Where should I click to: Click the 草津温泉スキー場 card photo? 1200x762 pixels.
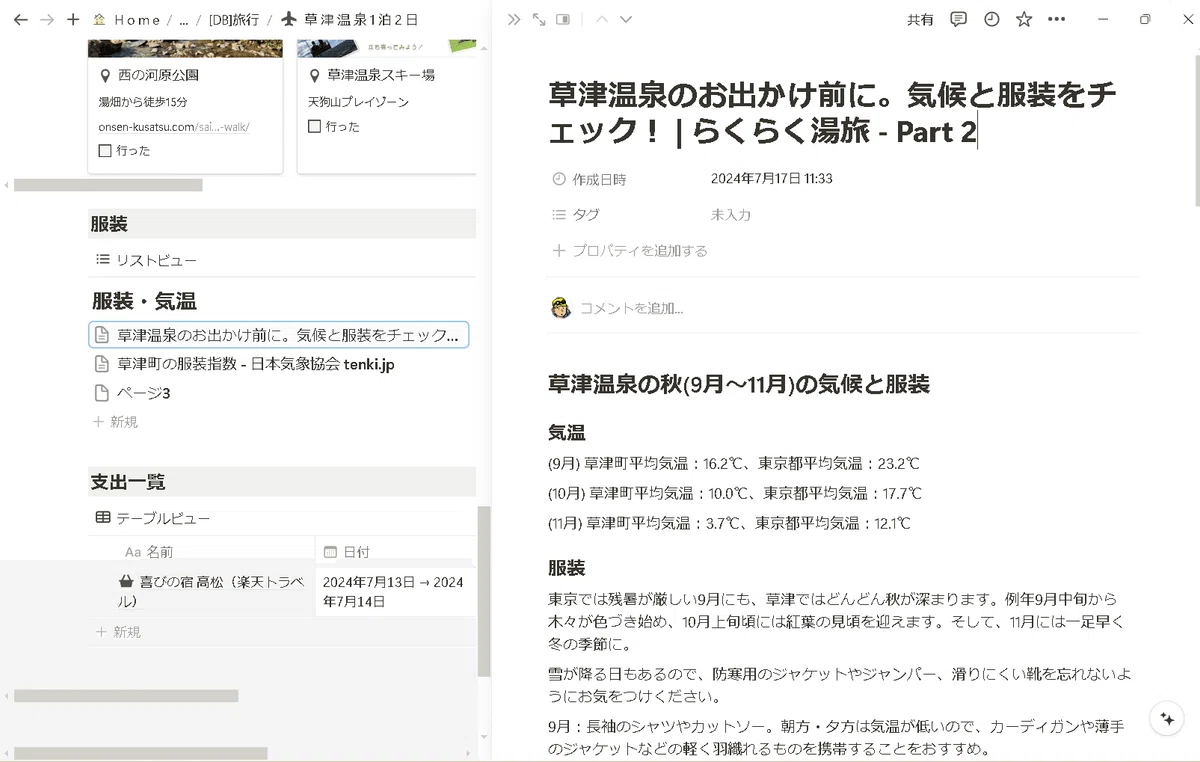point(386,48)
